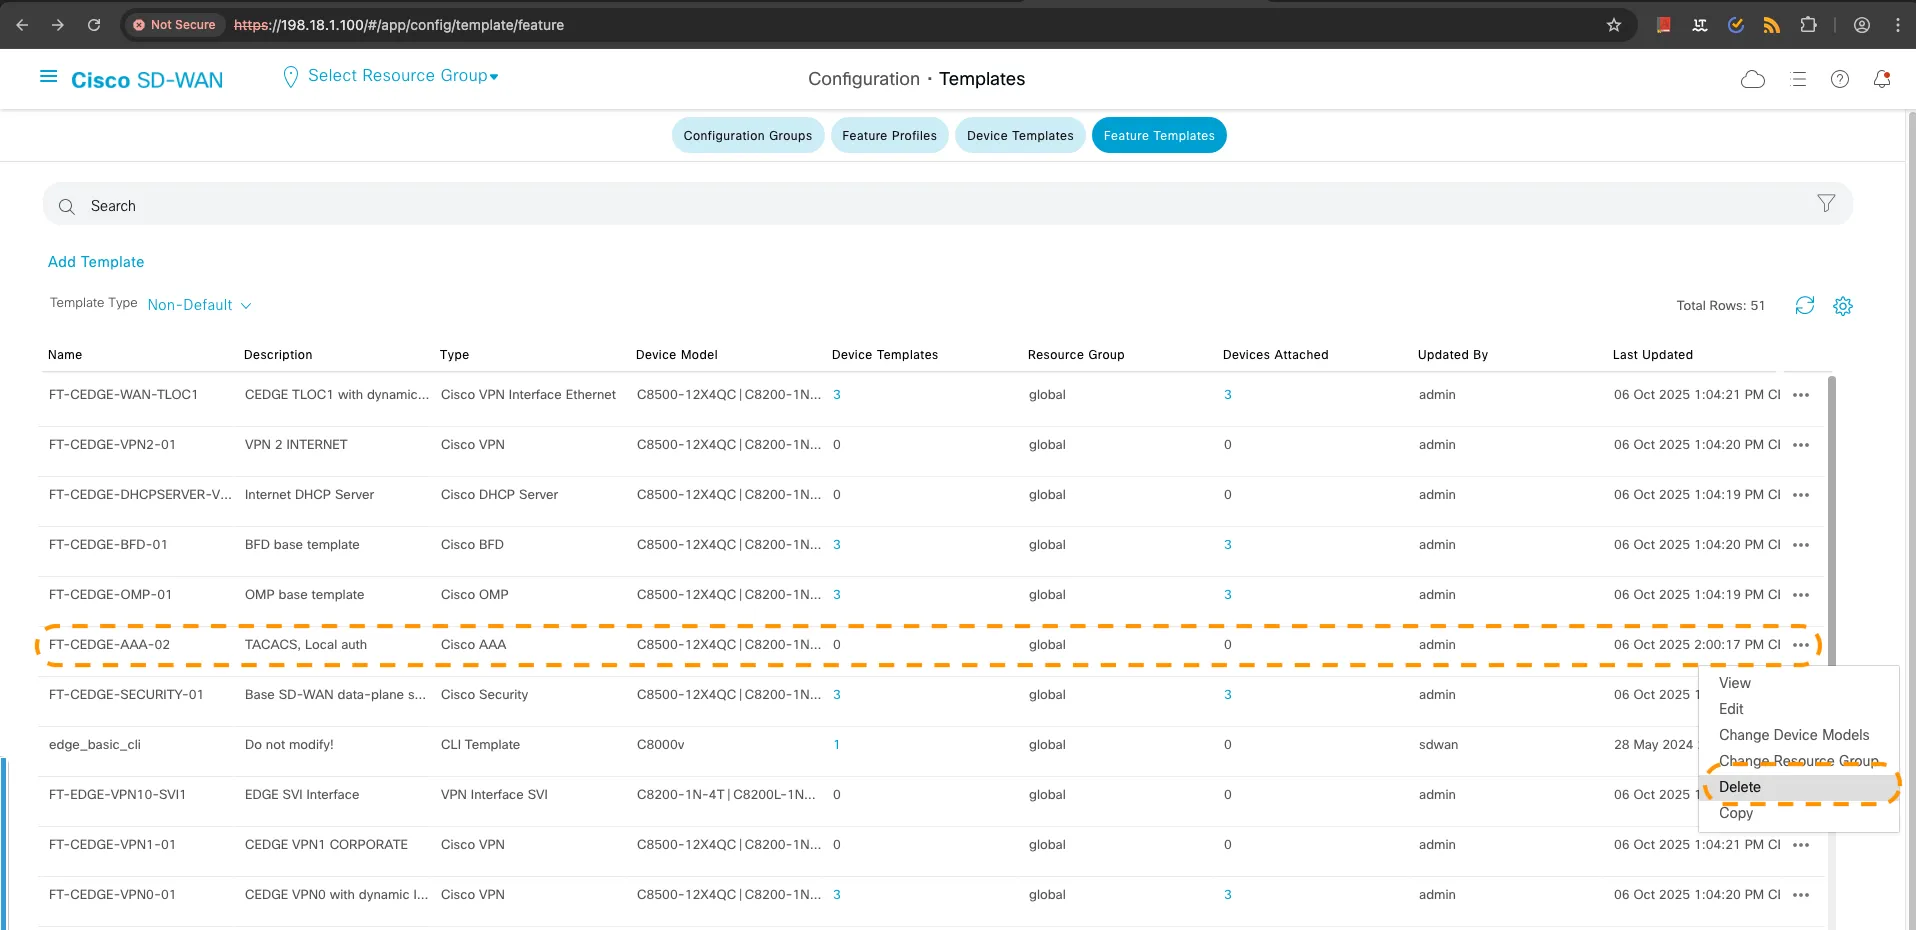Open the notifications bell
This screenshot has width=1916, height=930.
1881,79
